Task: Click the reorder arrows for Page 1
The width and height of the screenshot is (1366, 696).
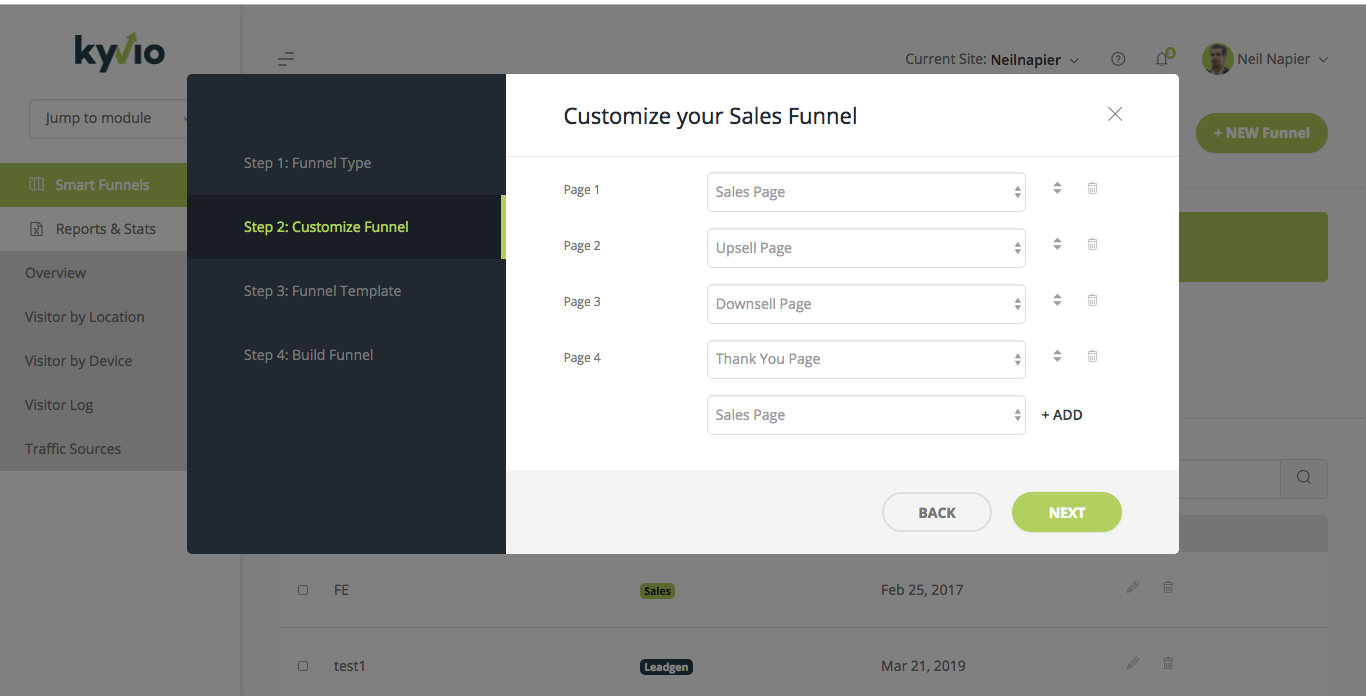Action: (x=1057, y=188)
